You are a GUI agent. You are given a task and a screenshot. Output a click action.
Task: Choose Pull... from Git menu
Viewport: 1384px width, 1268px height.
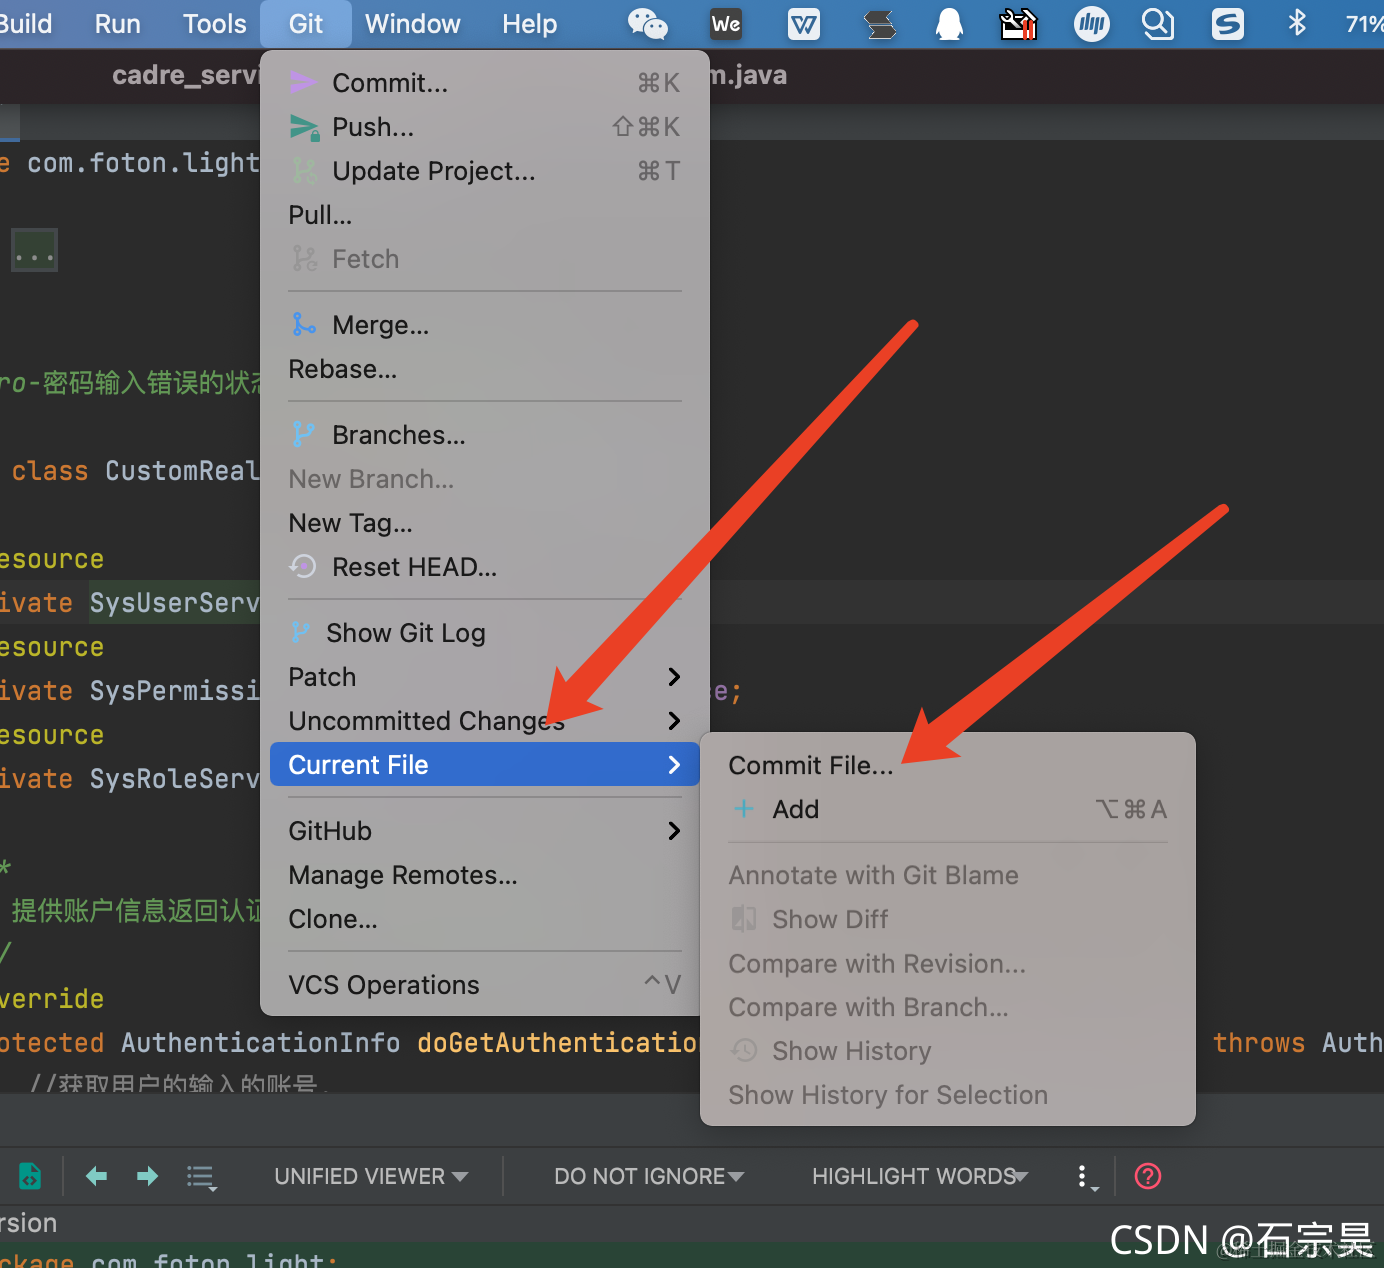click(x=485, y=215)
